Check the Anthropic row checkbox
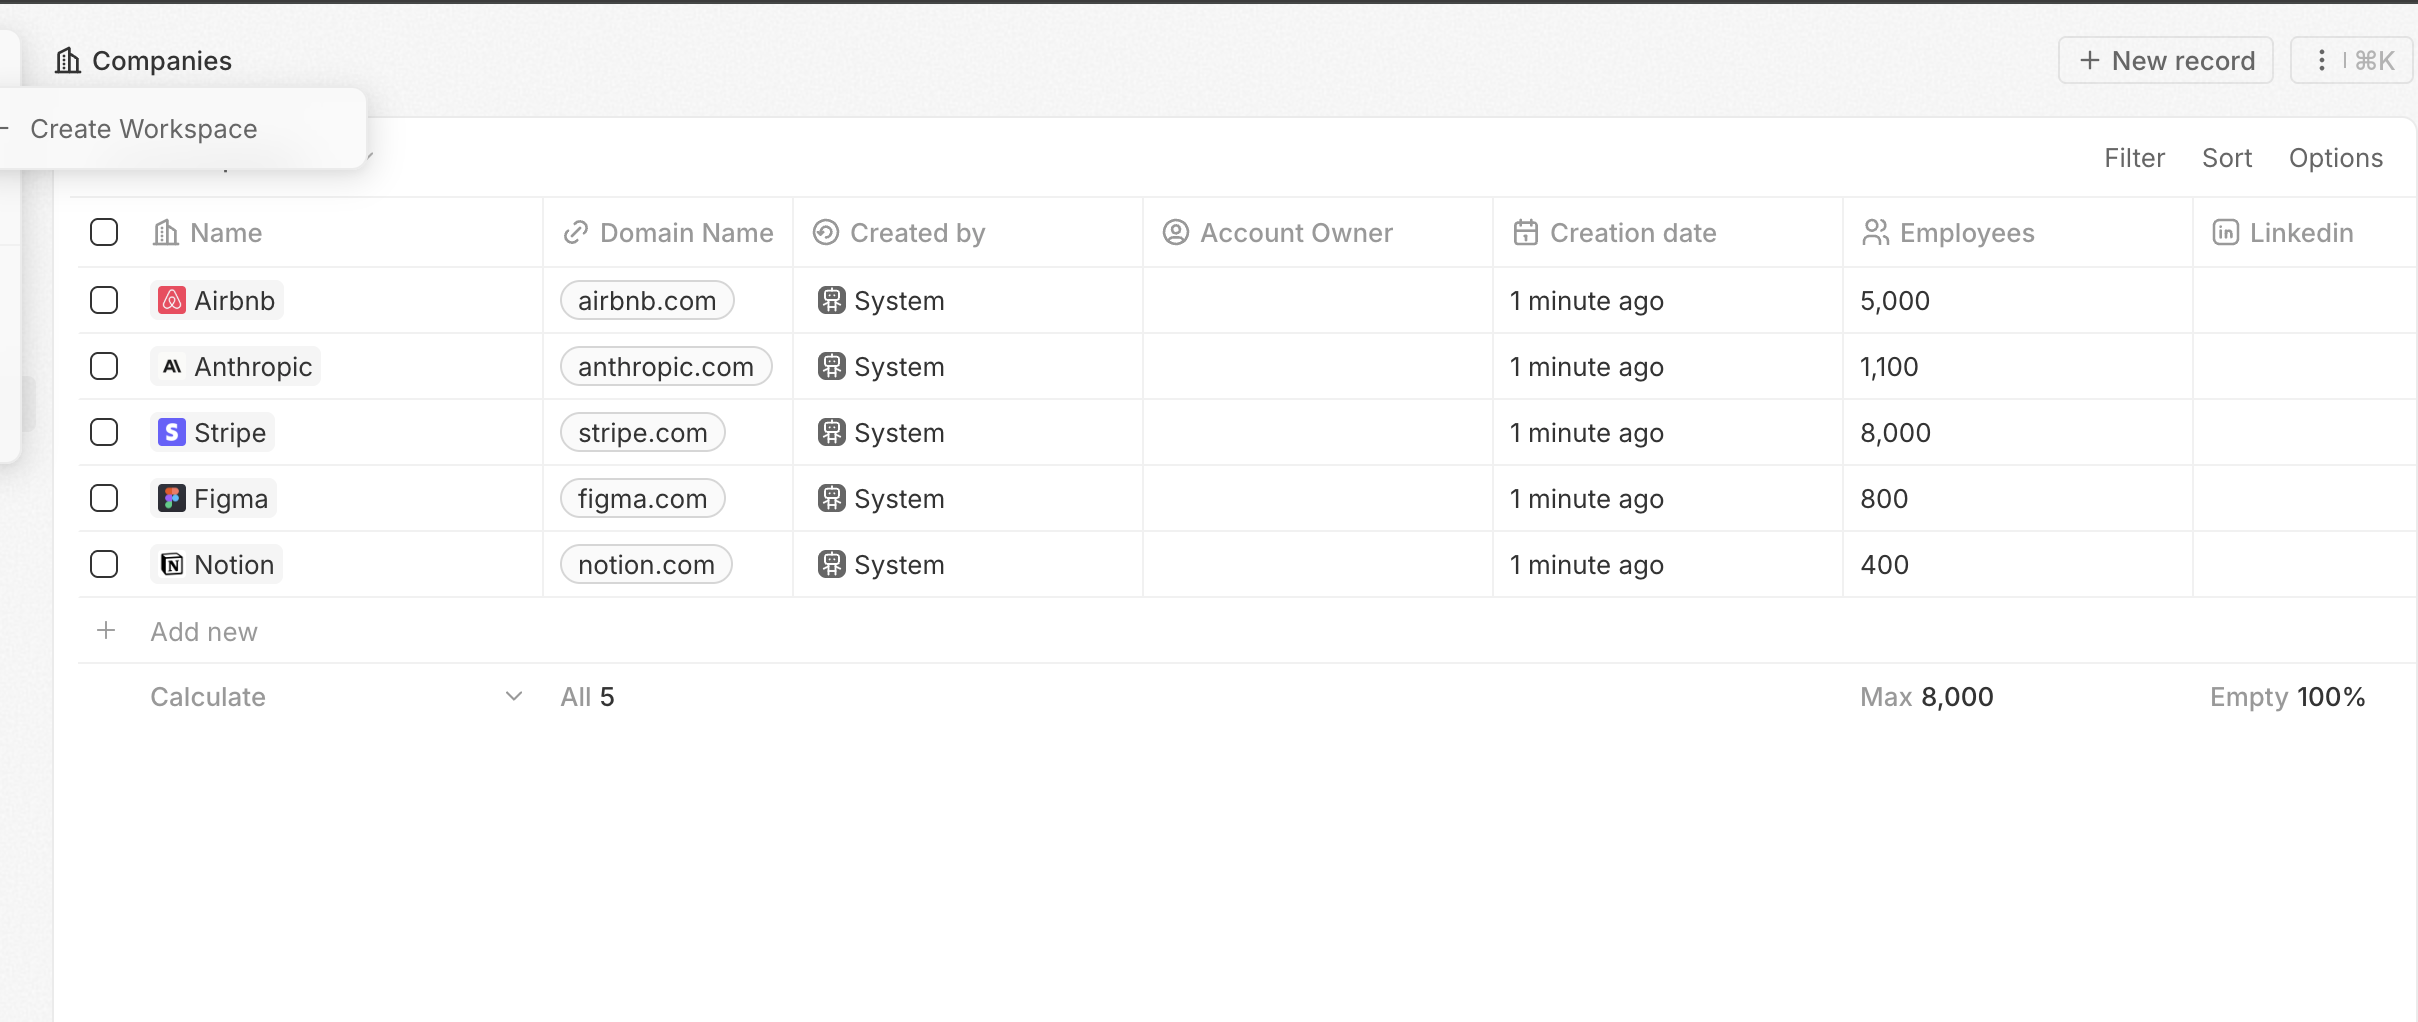Screen dimensions: 2418x1022 [104, 366]
